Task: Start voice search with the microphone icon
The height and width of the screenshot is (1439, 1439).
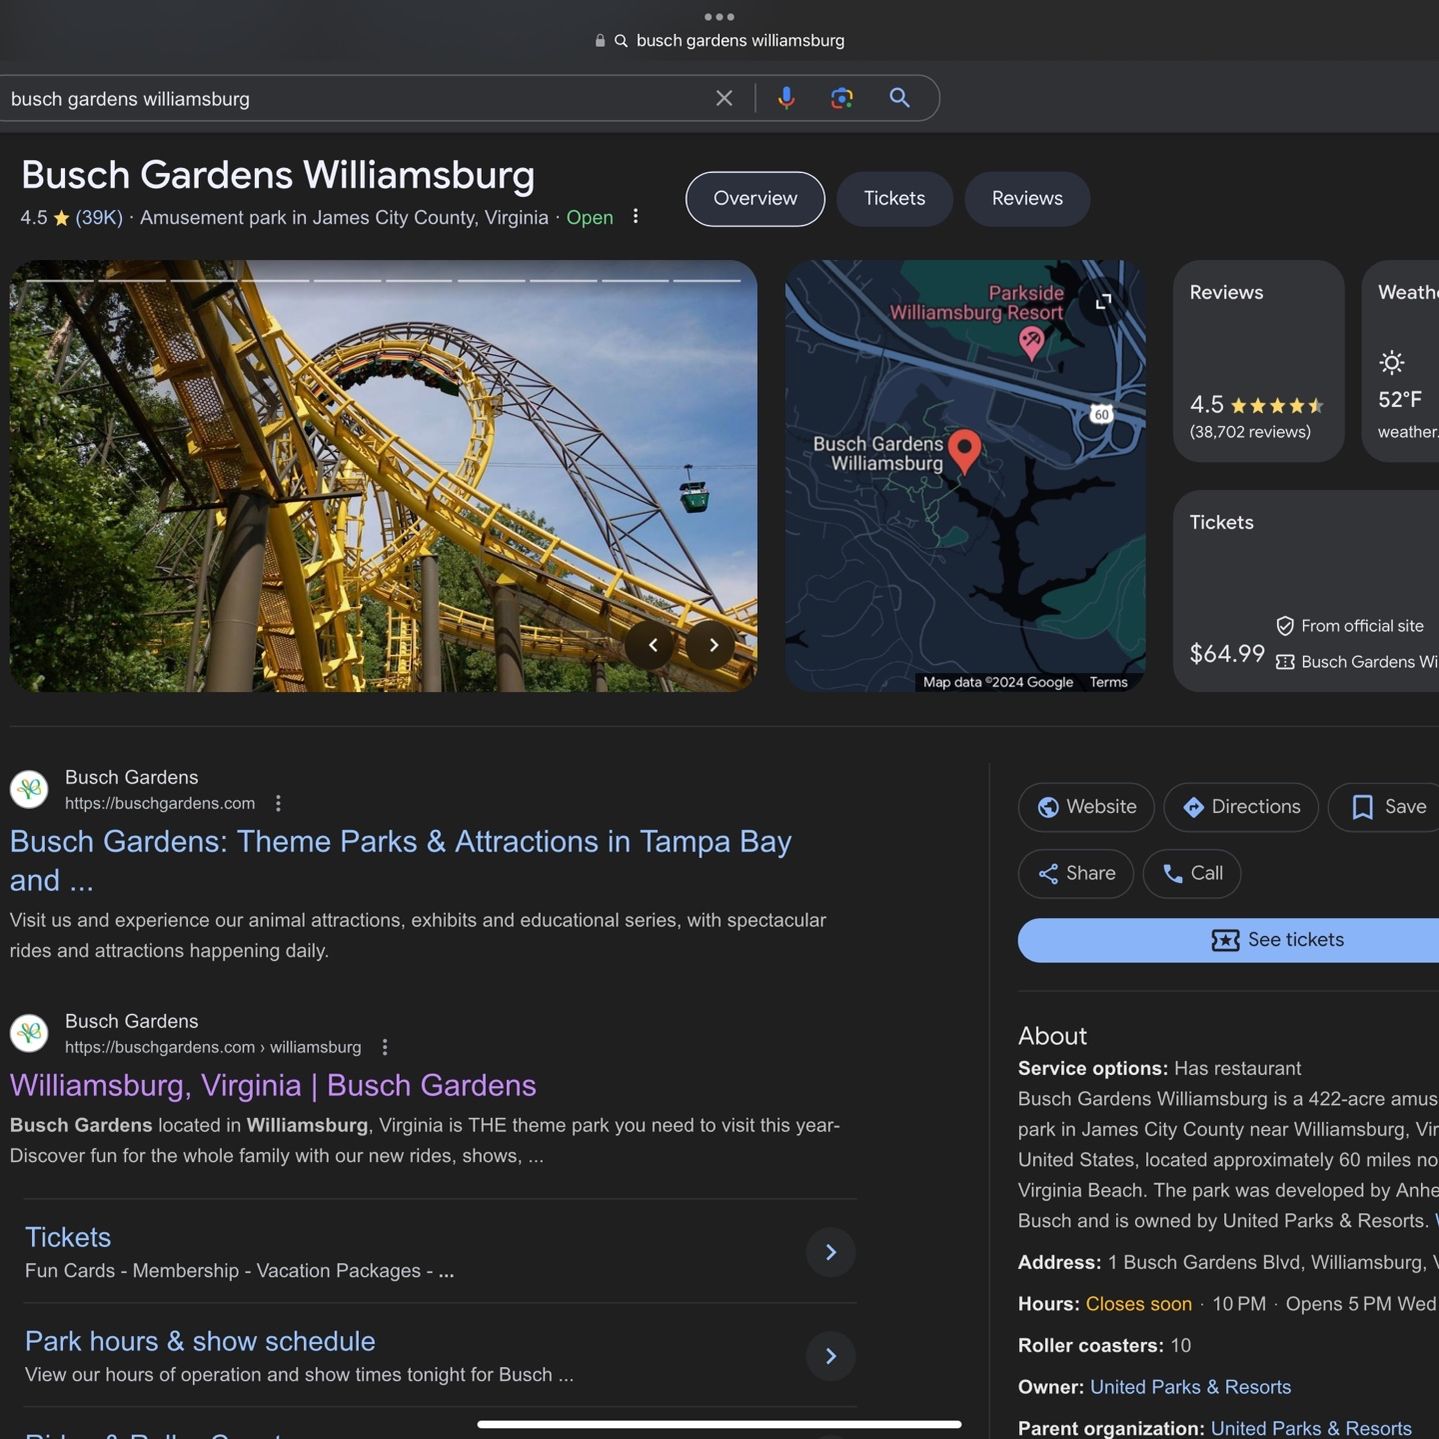Action: [x=786, y=98]
